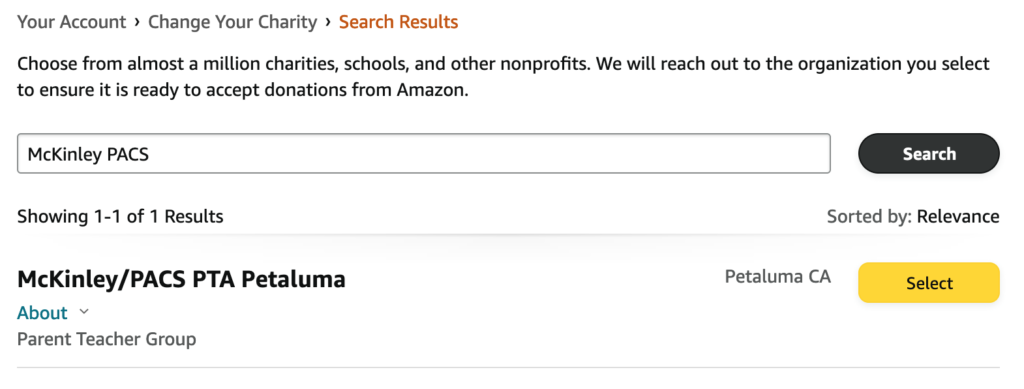Screen dimensions: 1024x389
Task: Open the About link for McKinley/PACS
Action: 42,313
